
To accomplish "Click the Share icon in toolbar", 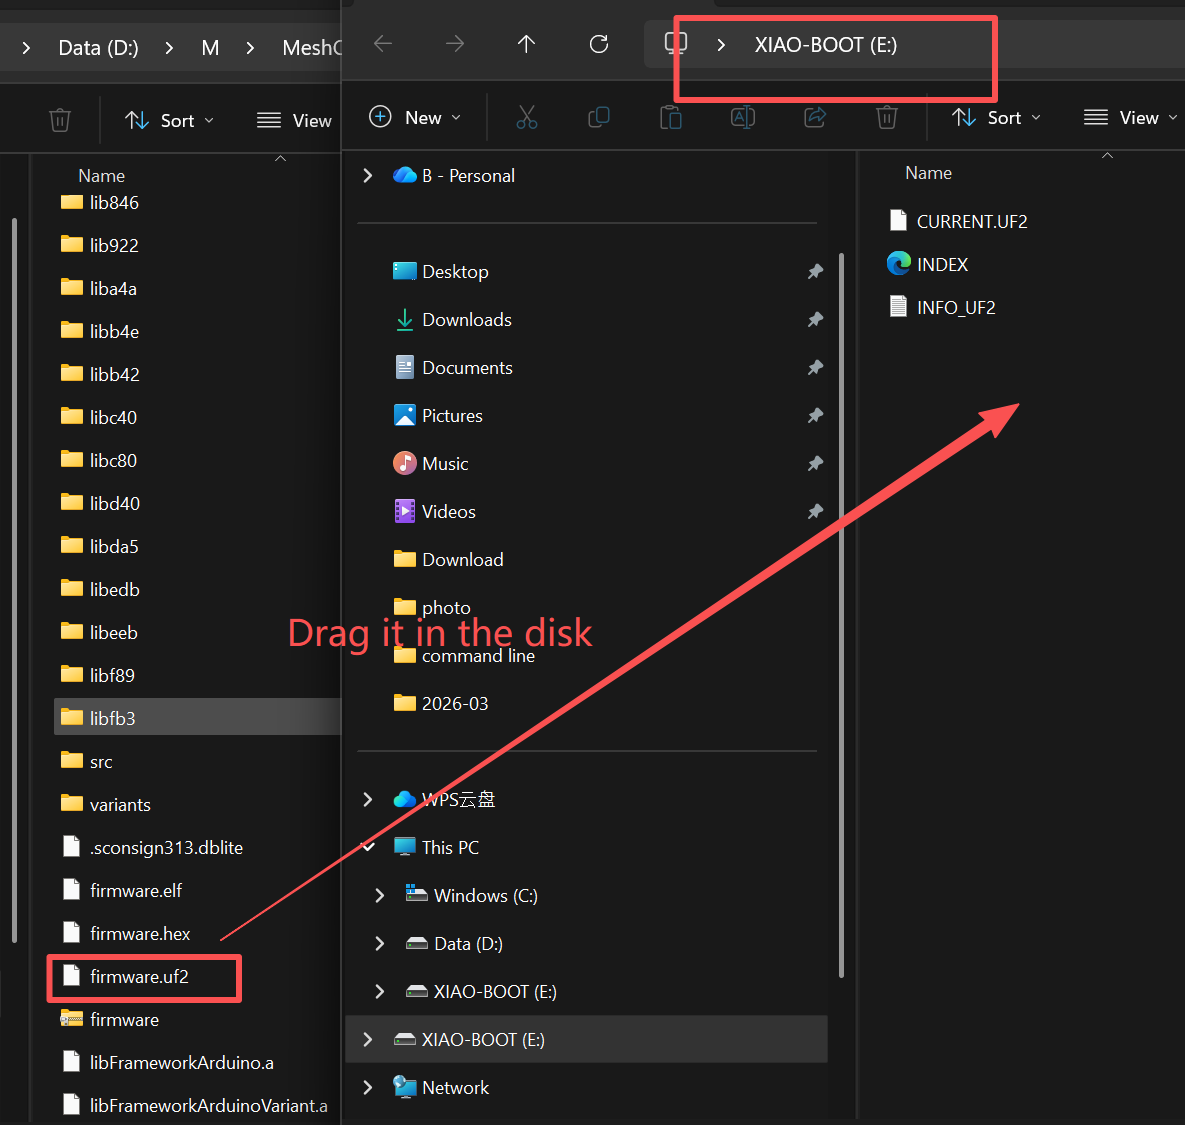I will (815, 118).
